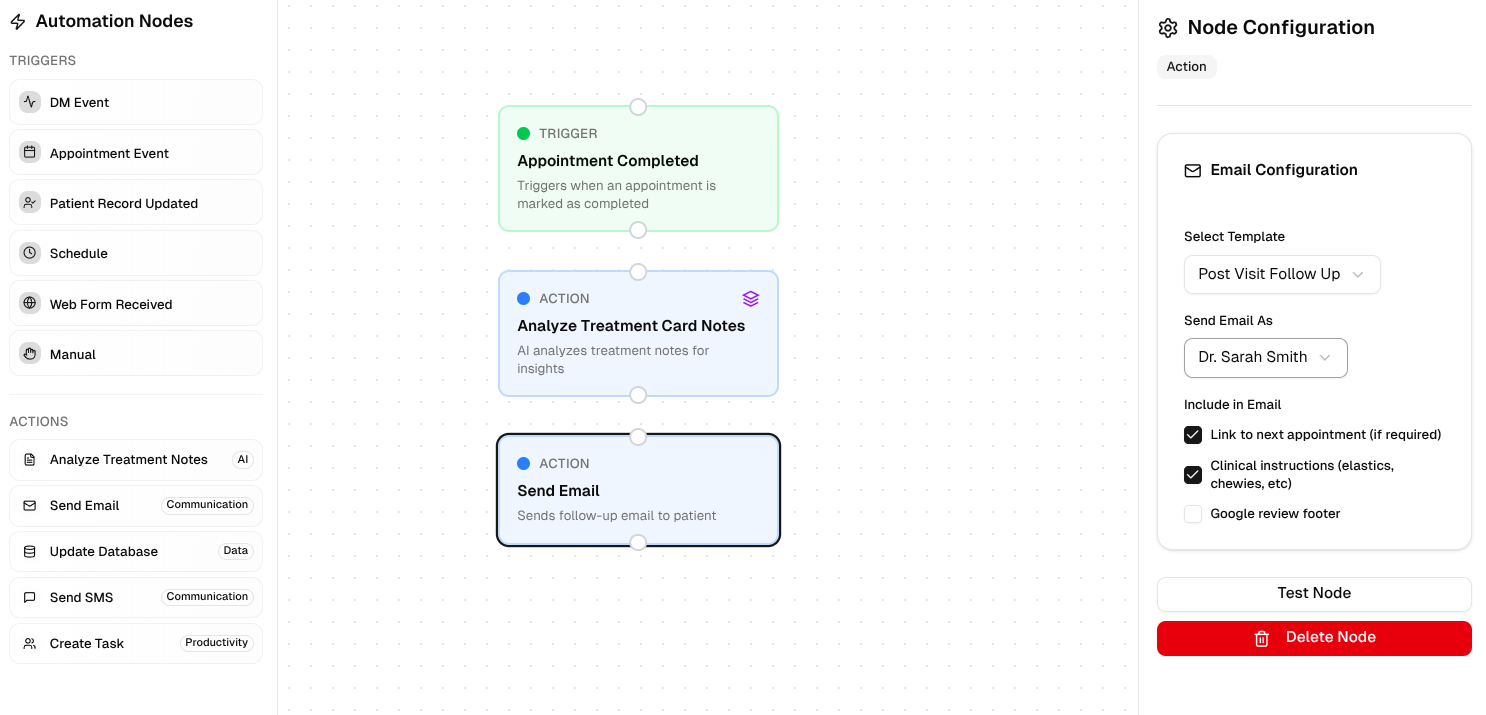Click Delete Node to remove the node
The image size is (1486, 715).
click(1314, 637)
